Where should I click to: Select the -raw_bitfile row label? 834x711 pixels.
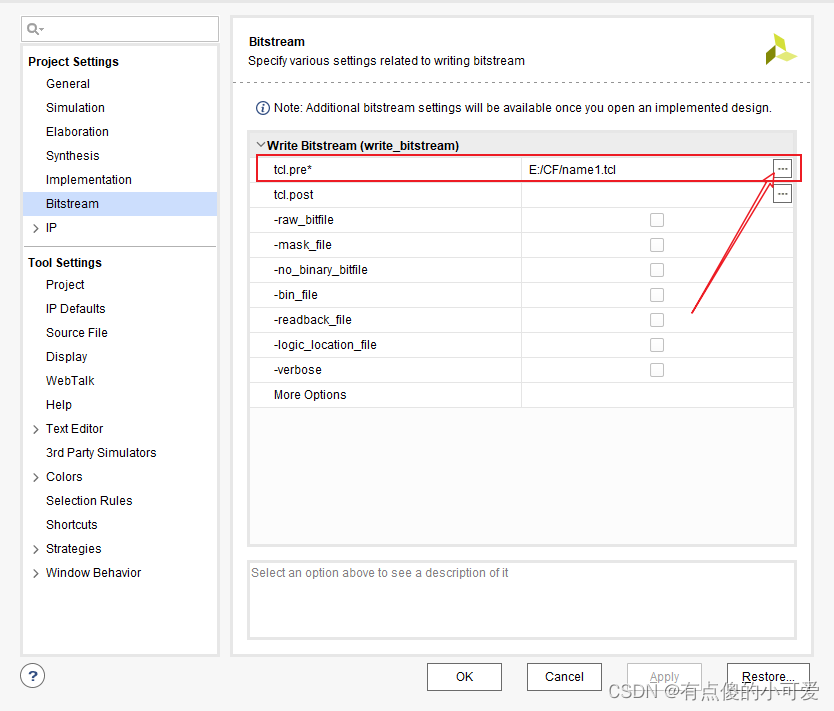(x=303, y=220)
